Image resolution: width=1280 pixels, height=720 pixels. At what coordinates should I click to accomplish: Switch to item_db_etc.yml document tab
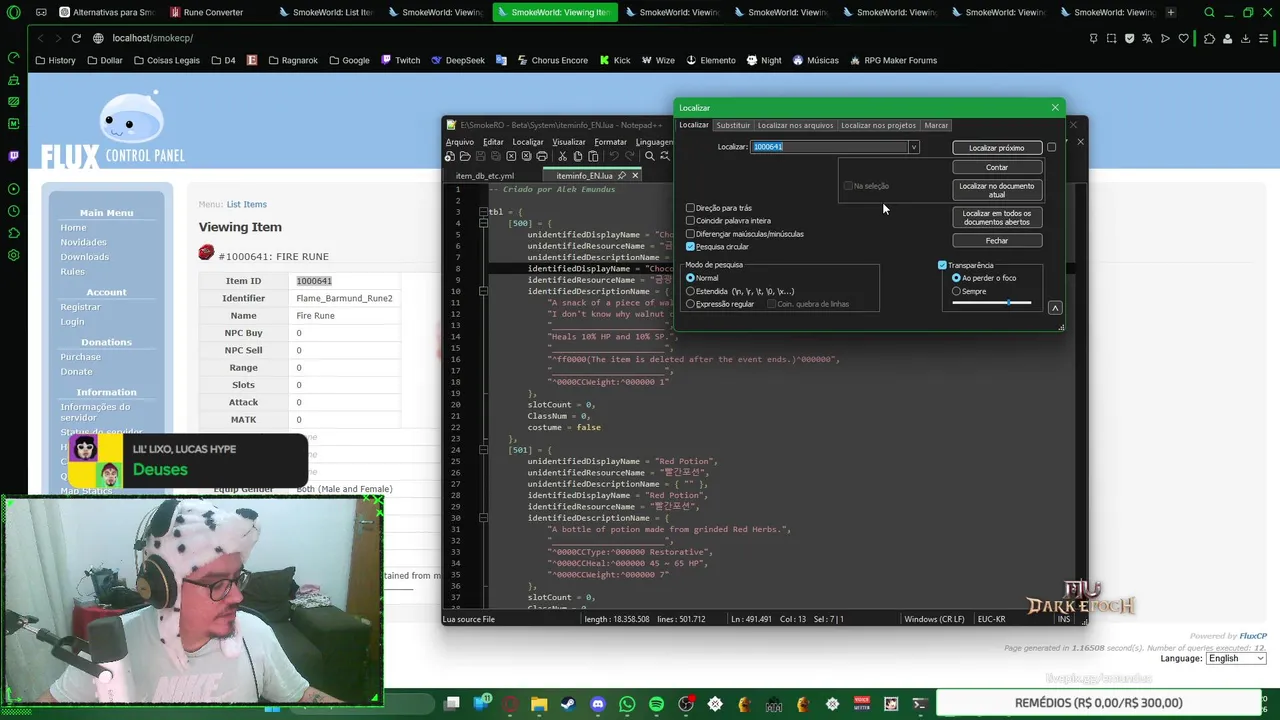coord(485,176)
